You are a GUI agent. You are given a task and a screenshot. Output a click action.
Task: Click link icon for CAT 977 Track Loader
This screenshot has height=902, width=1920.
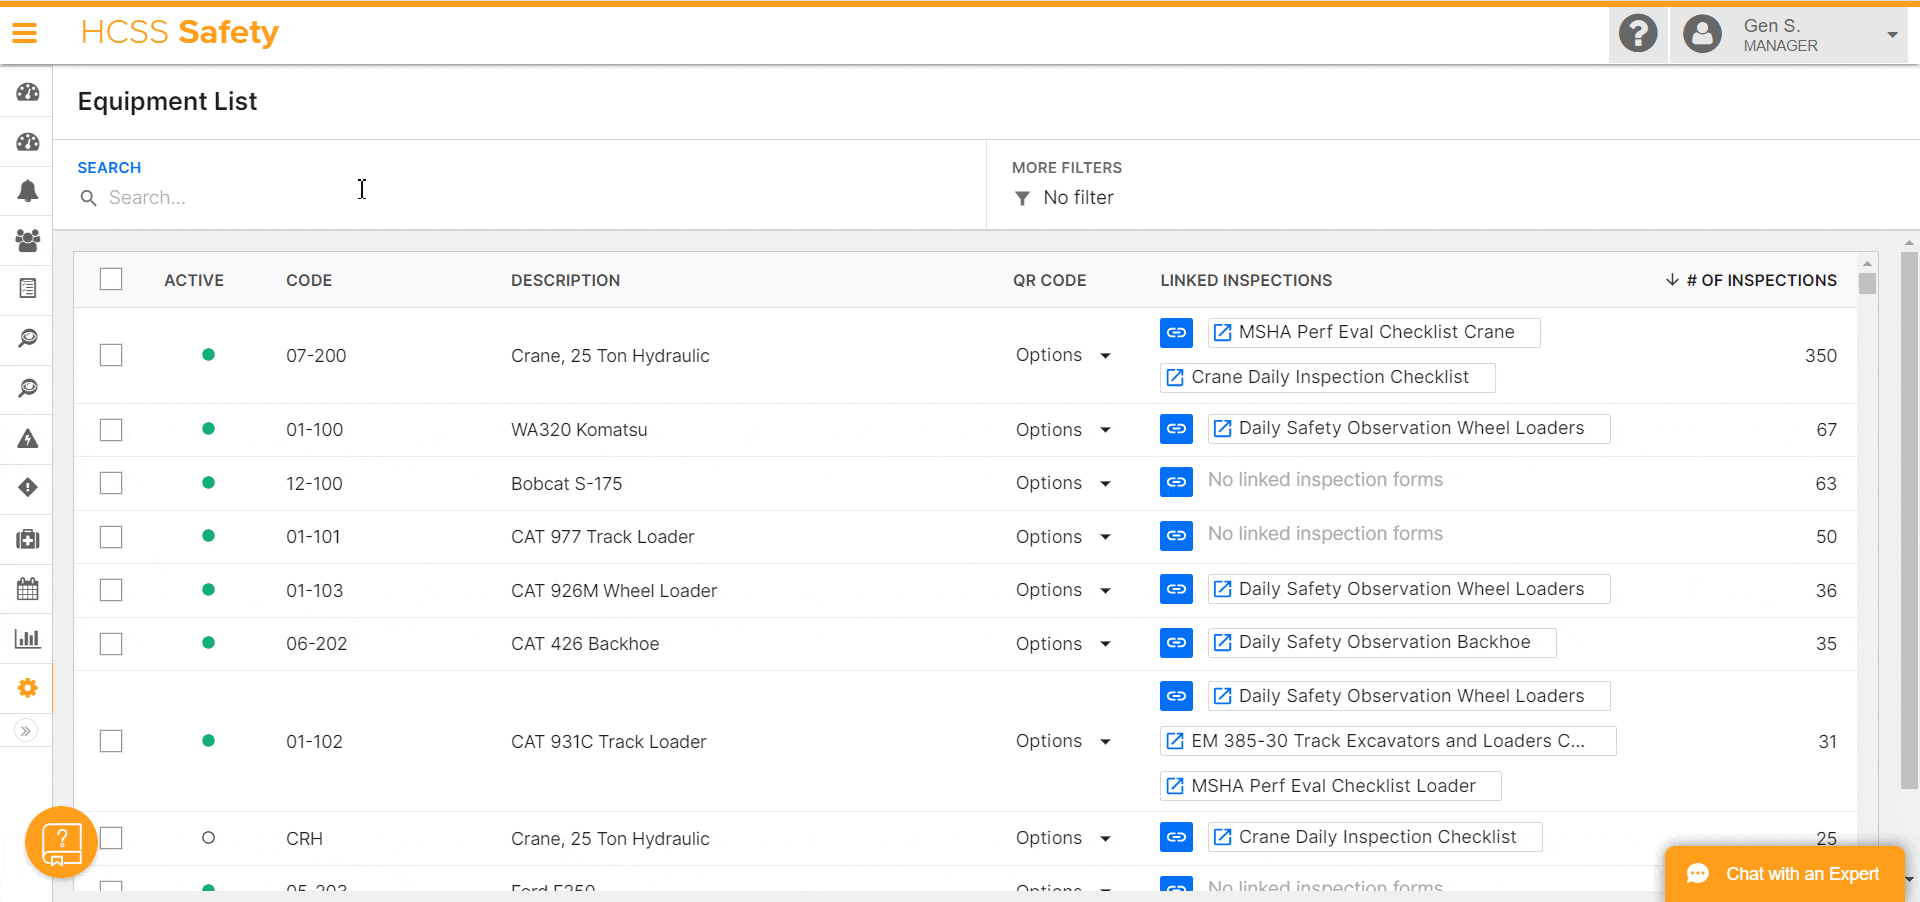(x=1177, y=536)
